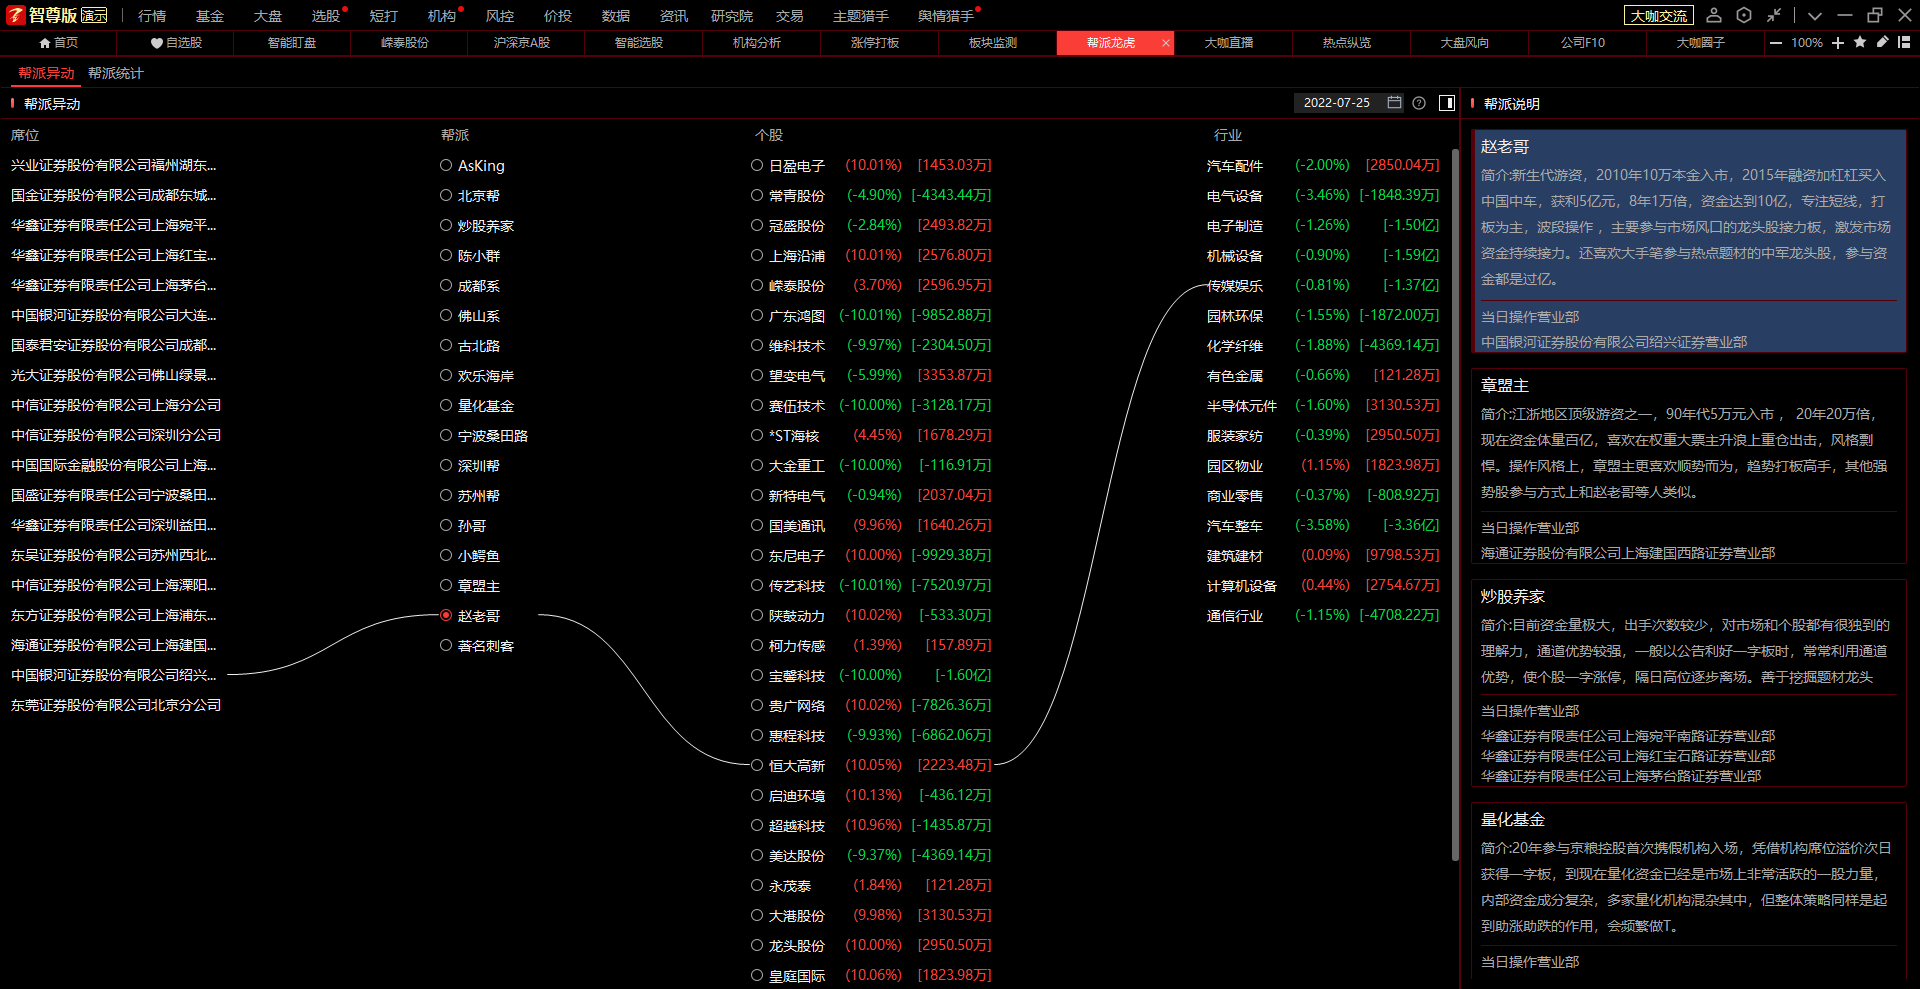Viewport: 1920px width, 989px height.
Task: Open the 涨停打板 tab
Action: (875, 43)
